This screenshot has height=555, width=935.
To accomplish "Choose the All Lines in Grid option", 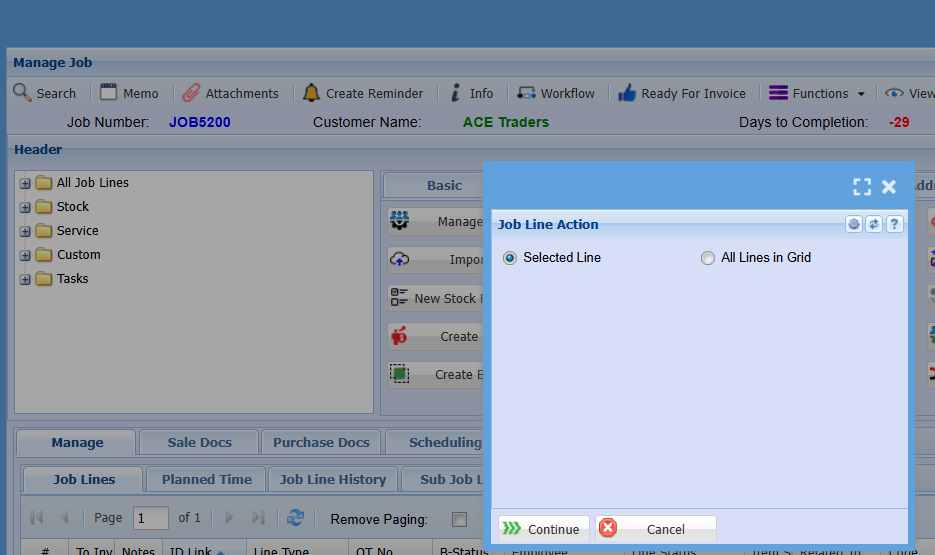I will click(708, 258).
